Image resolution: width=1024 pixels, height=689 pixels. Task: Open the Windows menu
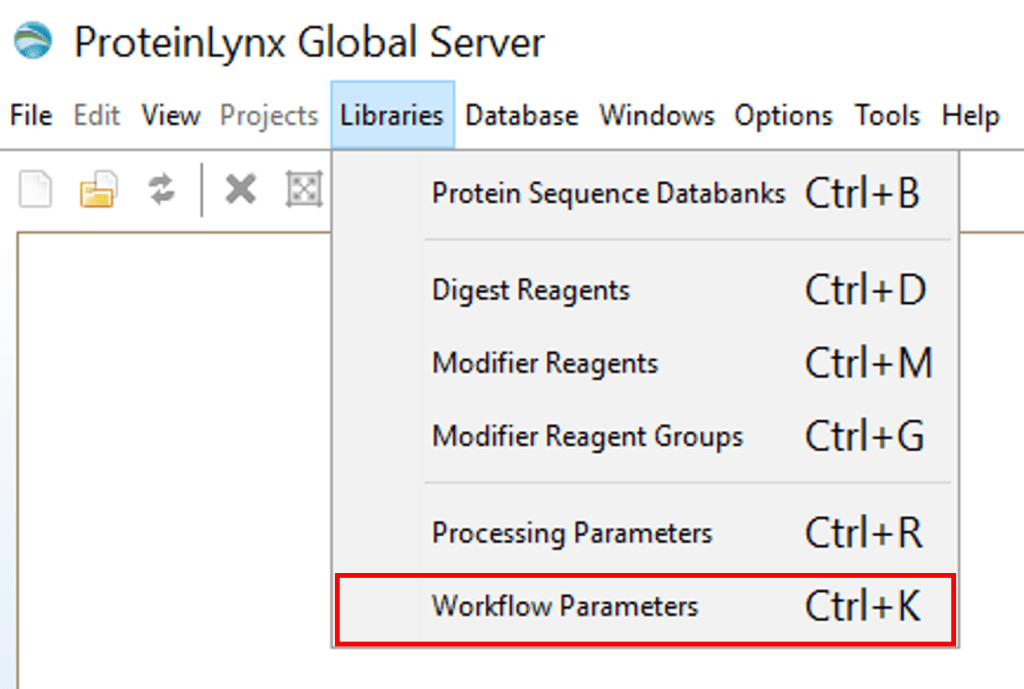pos(657,116)
